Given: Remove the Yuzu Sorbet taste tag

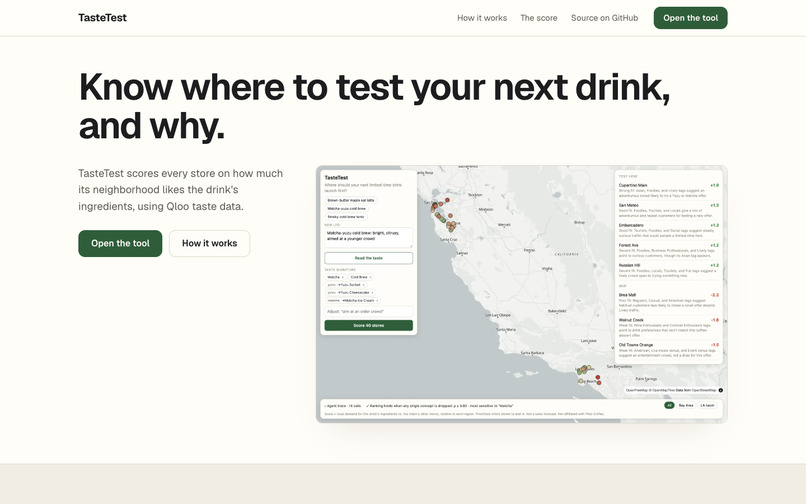Looking at the screenshot, I should pyautogui.click(x=363, y=285).
